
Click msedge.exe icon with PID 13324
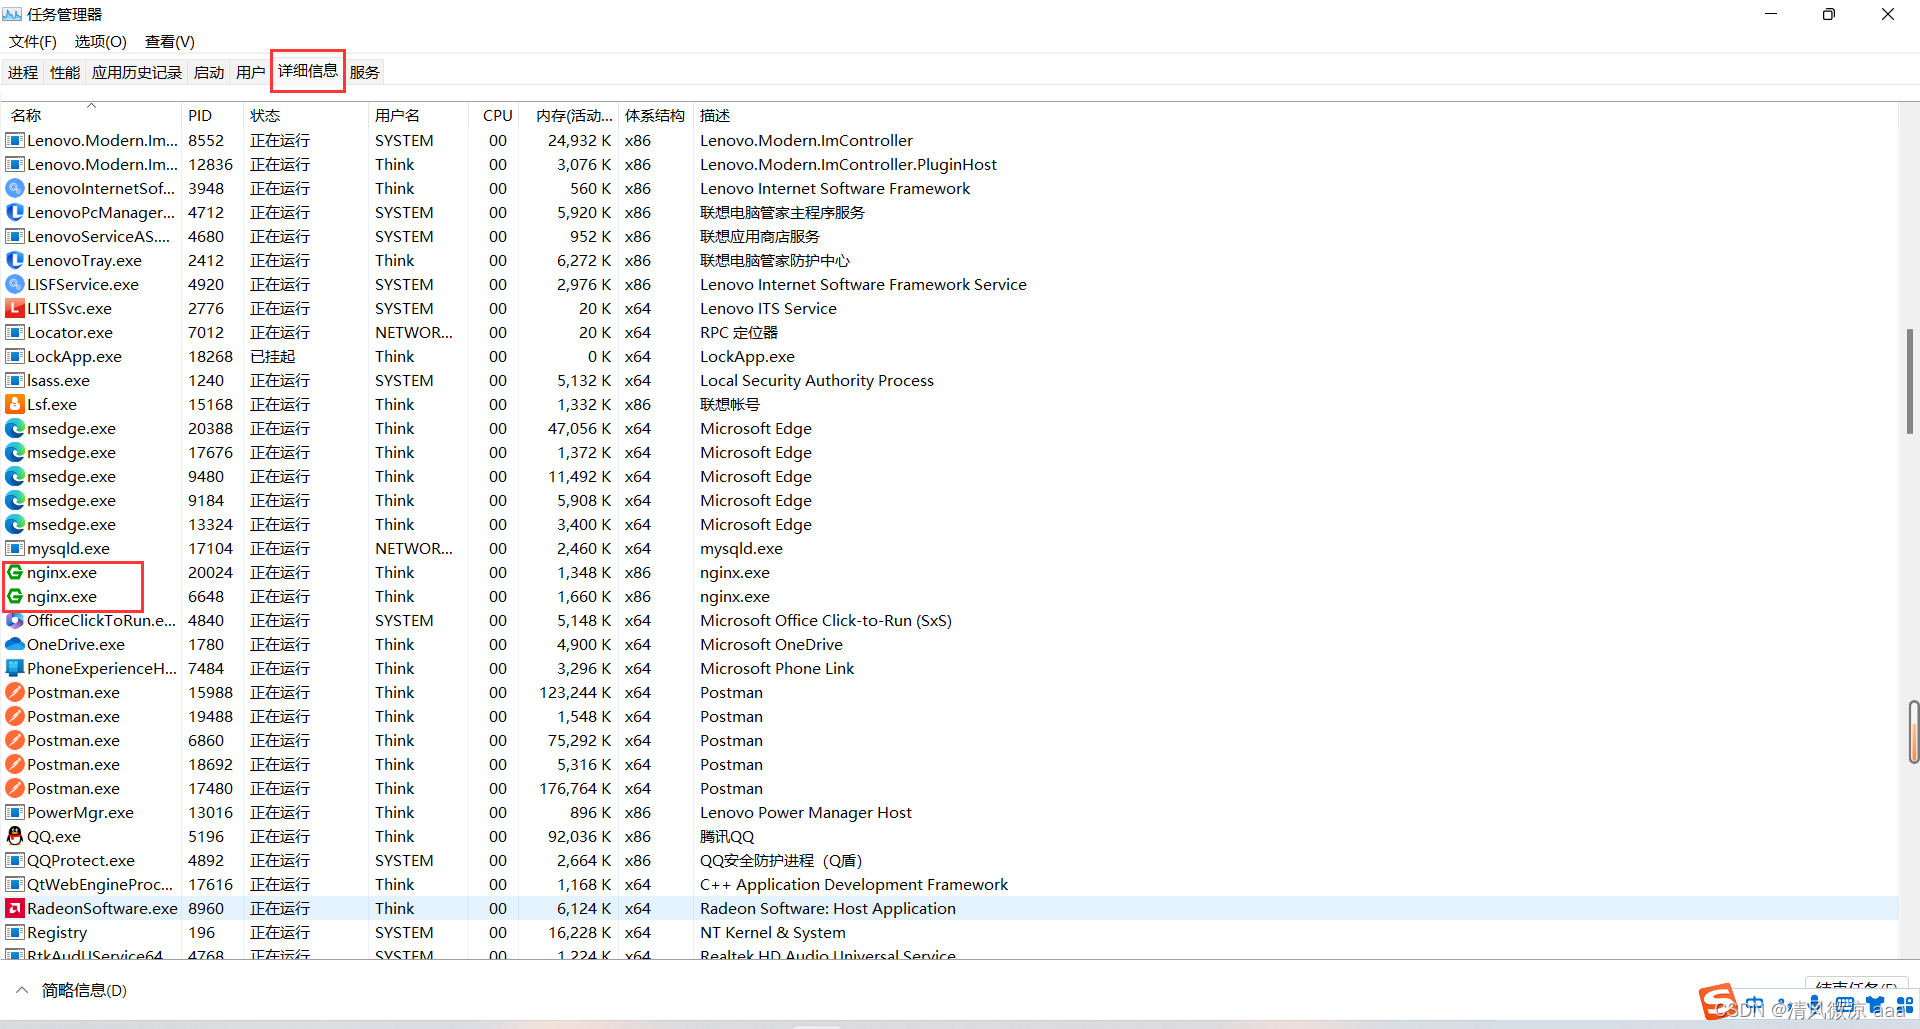coord(15,524)
